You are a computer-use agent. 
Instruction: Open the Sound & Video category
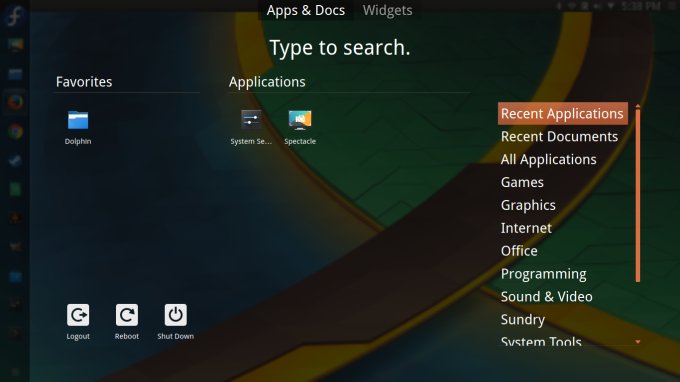546,297
